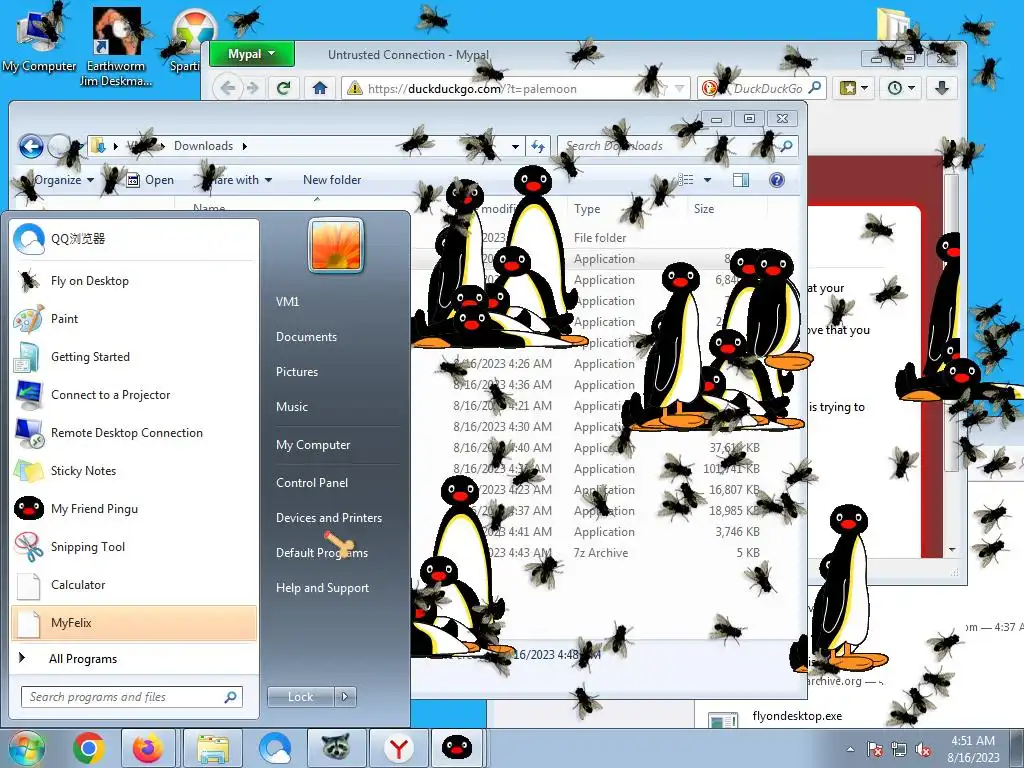Click the Lock button

[300, 697]
